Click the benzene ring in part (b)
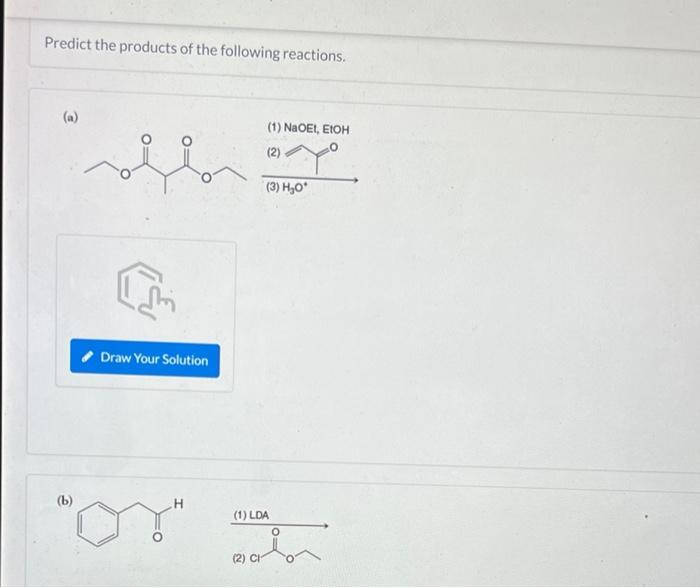Image resolution: width=700 pixels, height=588 pixels. [x=98, y=524]
